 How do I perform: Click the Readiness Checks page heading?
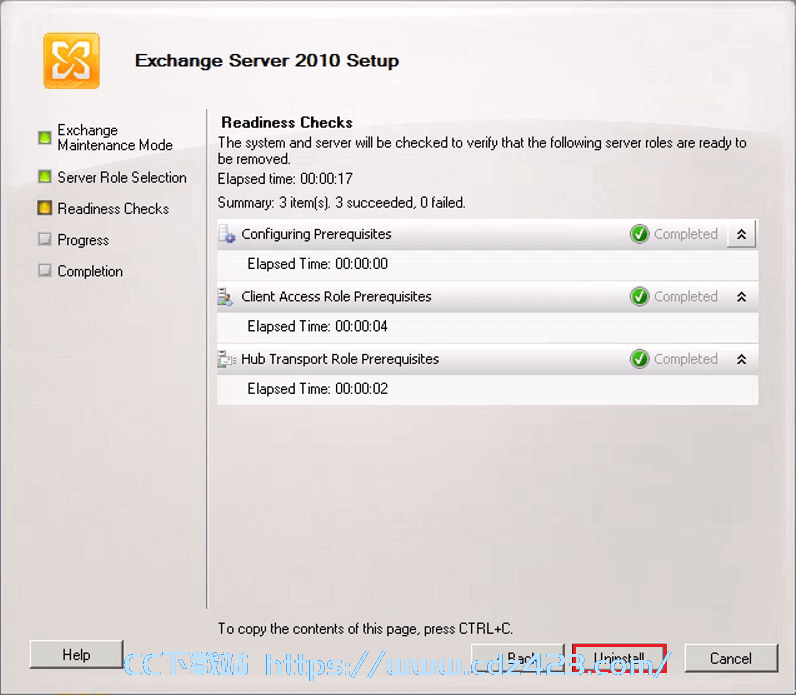[287, 123]
